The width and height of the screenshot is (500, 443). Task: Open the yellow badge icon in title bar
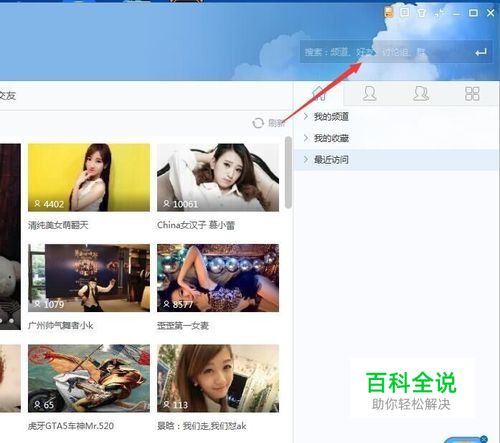click(x=389, y=12)
